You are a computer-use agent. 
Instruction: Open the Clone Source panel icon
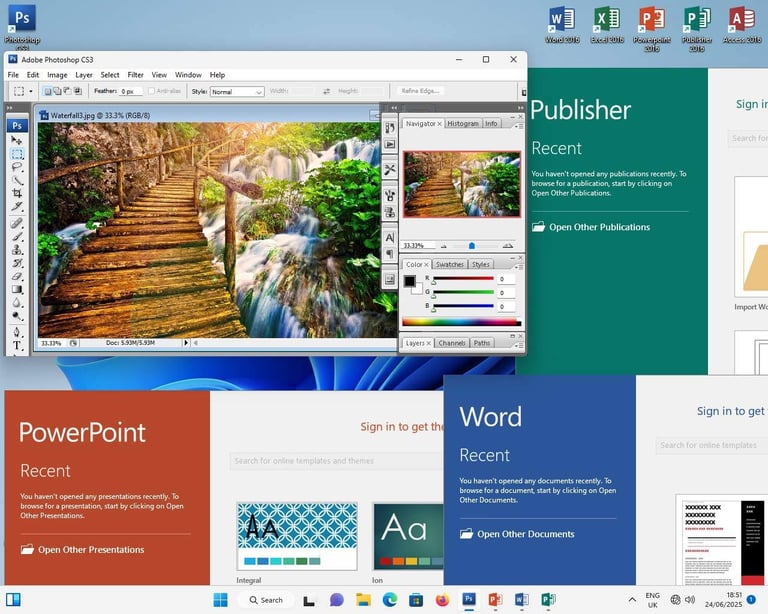pyautogui.click(x=390, y=213)
